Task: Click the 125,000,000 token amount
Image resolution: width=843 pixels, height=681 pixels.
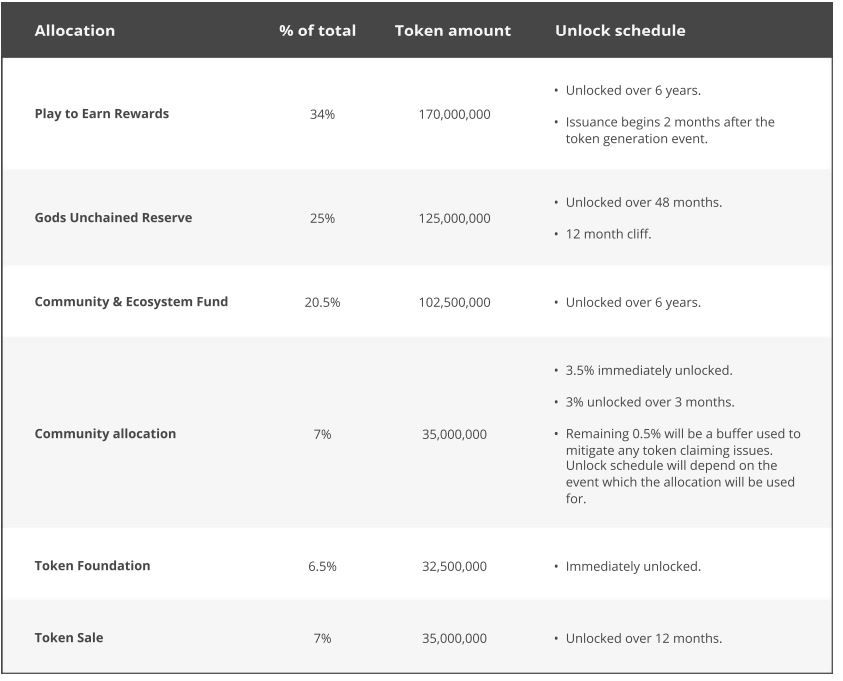Action: click(454, 219)
